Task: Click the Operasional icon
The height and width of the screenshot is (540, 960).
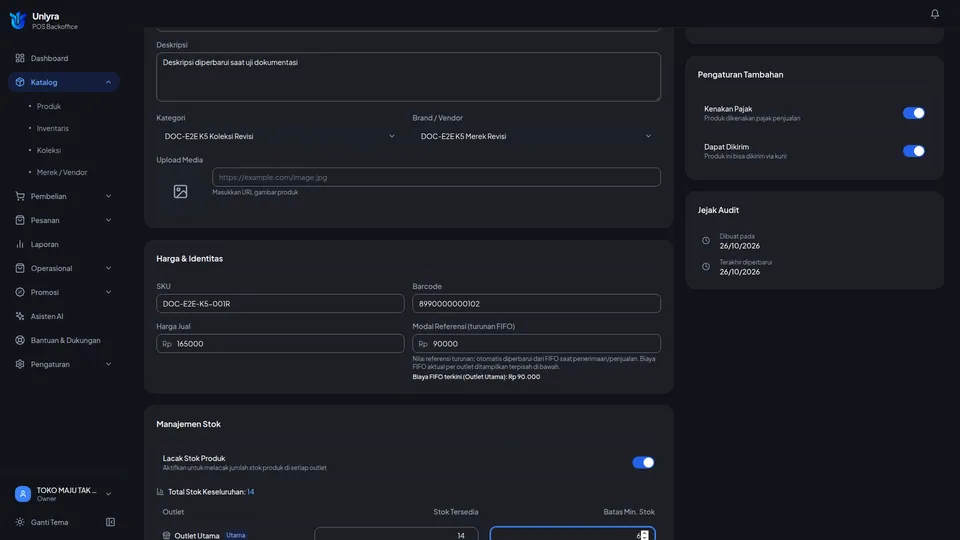Action: (20, 268)
